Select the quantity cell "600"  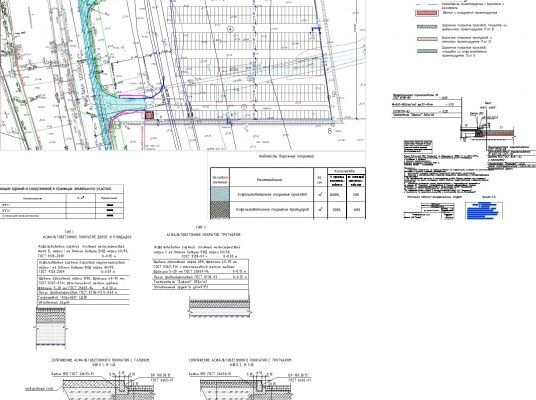point(356,210)
